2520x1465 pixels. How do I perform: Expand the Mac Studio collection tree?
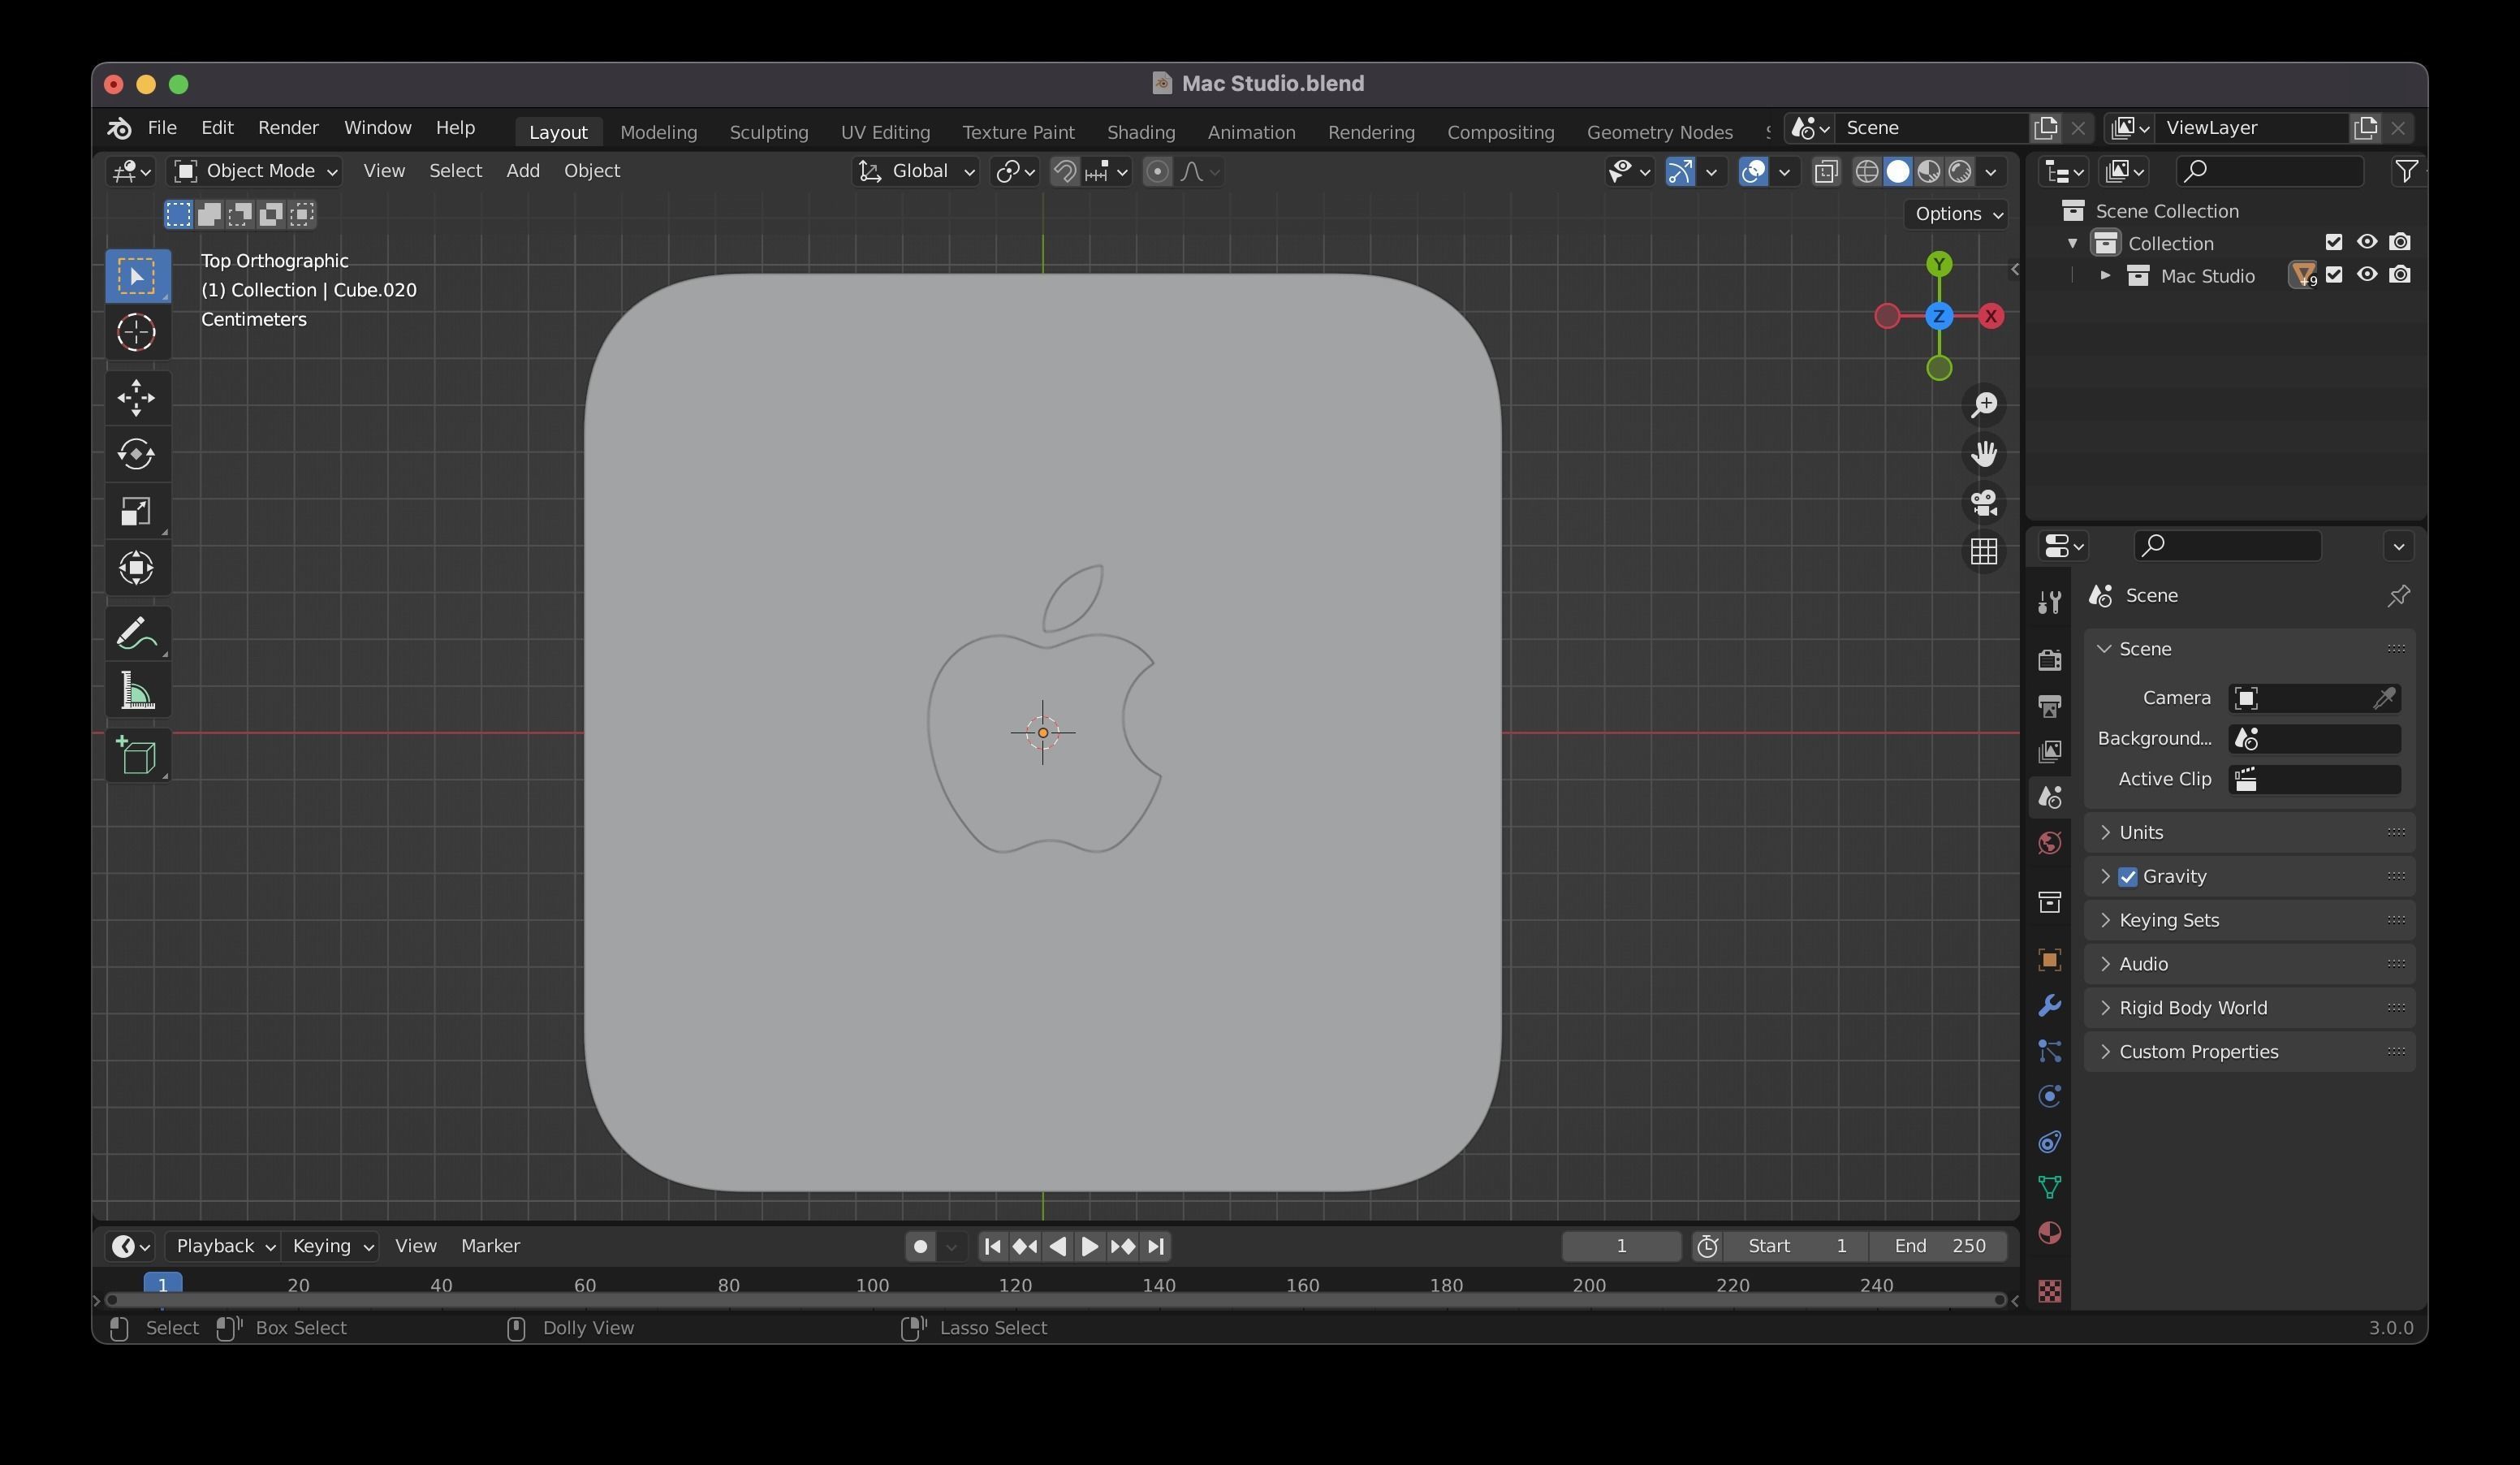[2105, 276]
